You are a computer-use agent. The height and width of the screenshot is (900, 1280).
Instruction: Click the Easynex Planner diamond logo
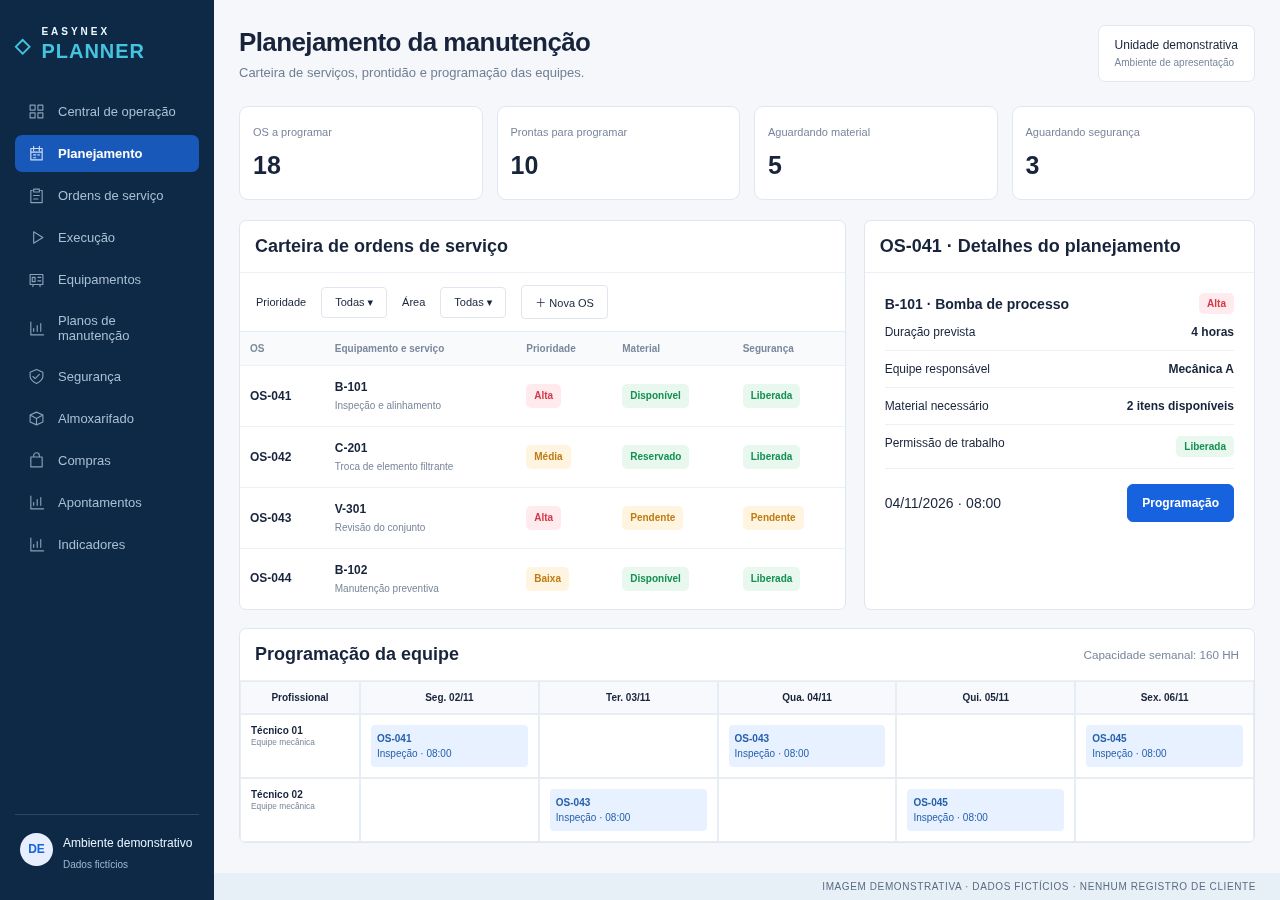(x=23, y=47)
